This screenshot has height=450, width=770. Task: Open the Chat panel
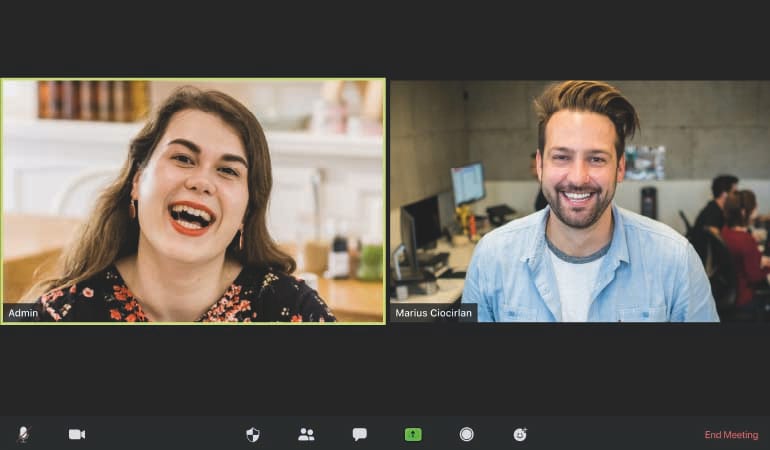click(359, 434)
